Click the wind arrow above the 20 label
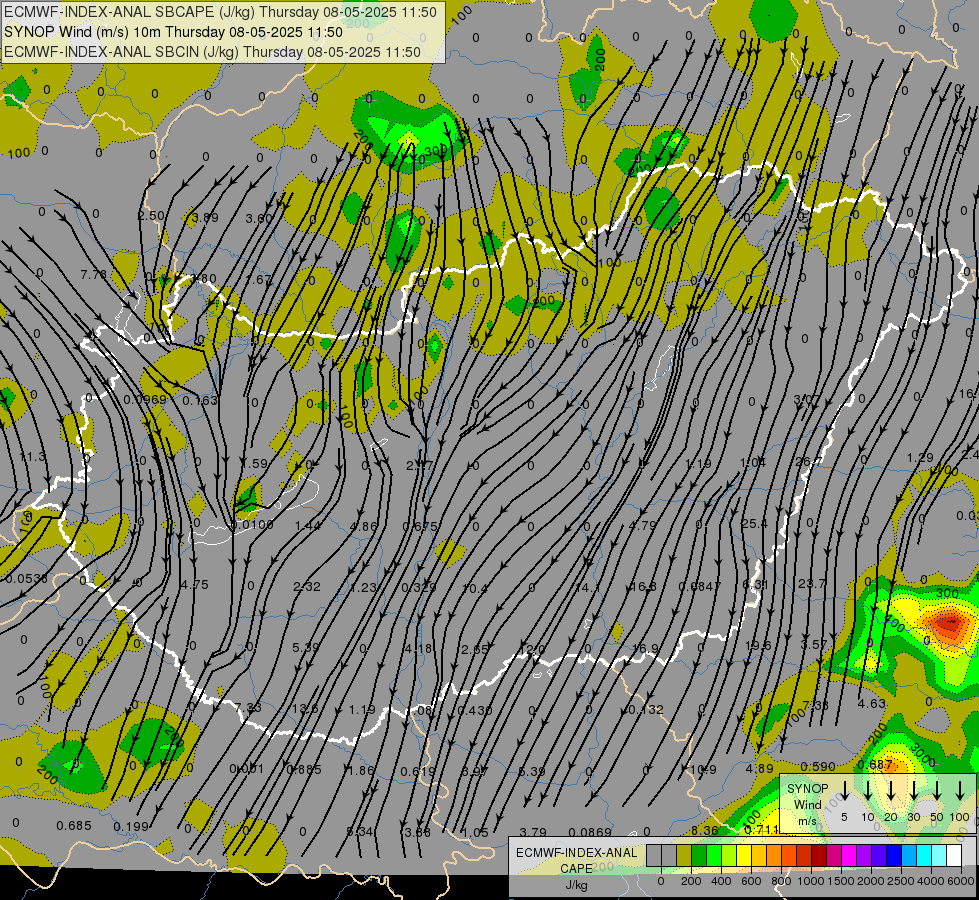 [x=891, y=791]
